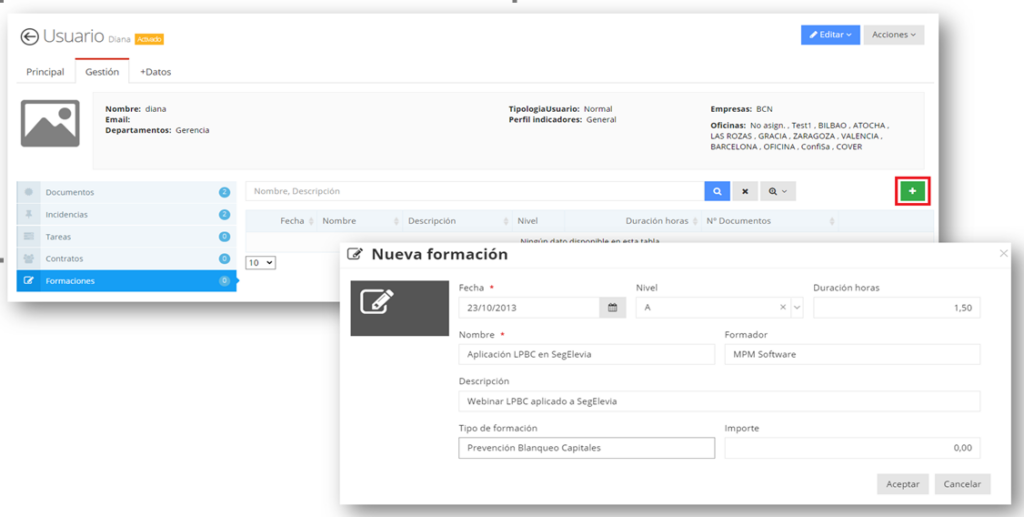Image resolution: width=1024 pixels, height=517 pixels.
Task: Open the Editar dropdown button
Action: click(x=829, y=35)
